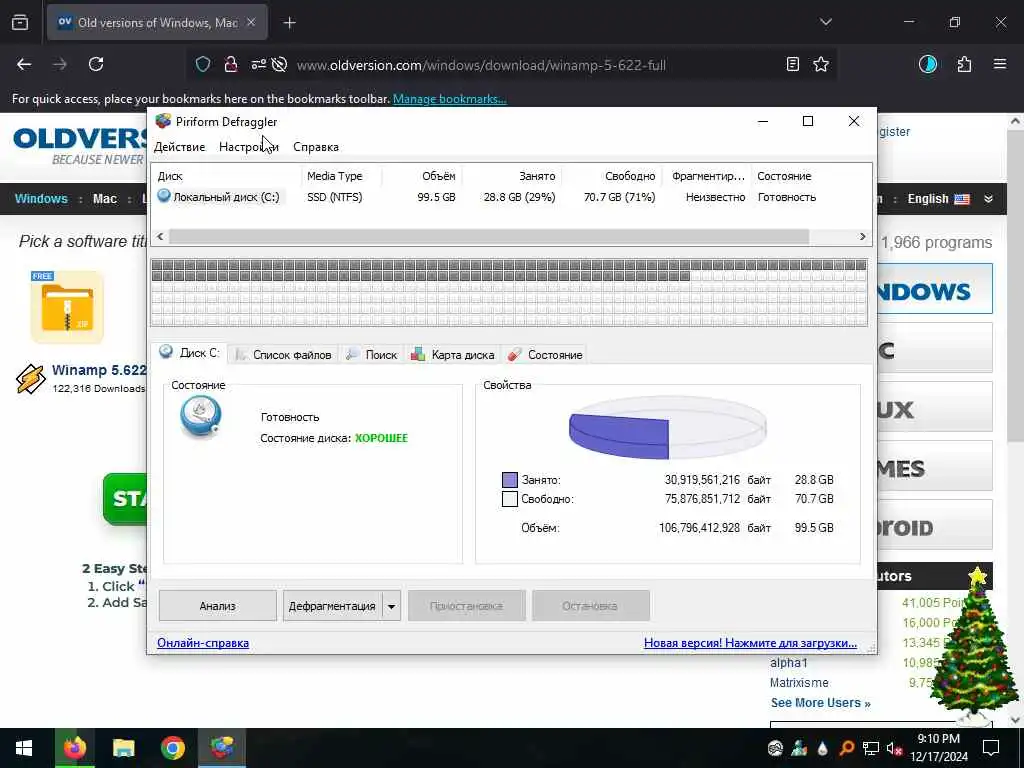Select the Диск C: tab
The image size is (1024, 768).
(190, 353)
